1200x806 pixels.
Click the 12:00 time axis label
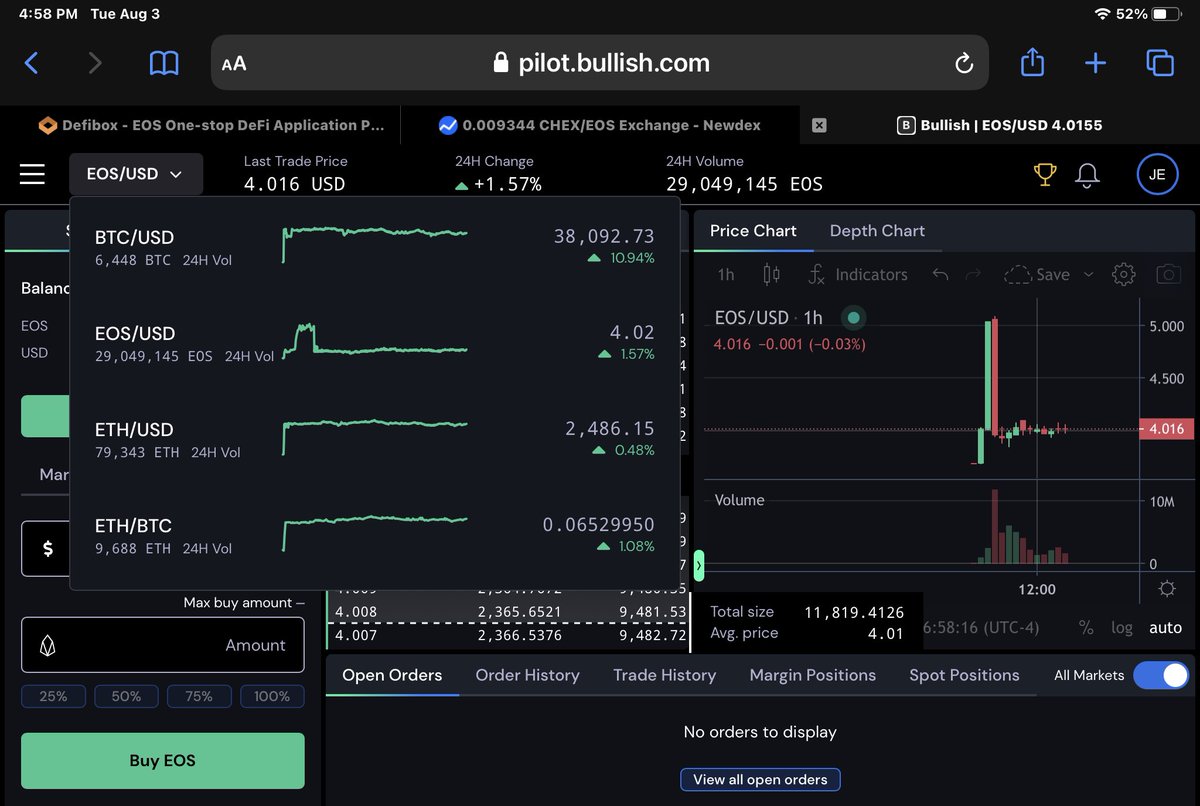pyautogui.click(x=1037, y=589)
